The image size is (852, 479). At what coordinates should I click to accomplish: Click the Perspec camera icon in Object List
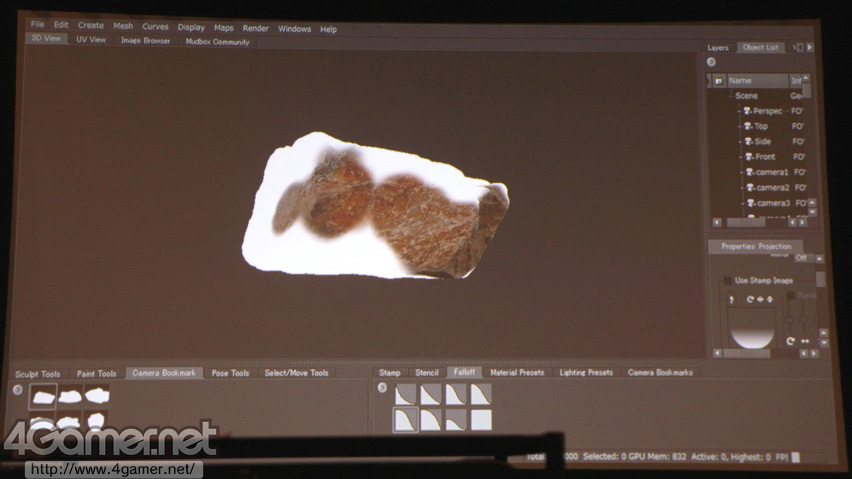(748, 111)
